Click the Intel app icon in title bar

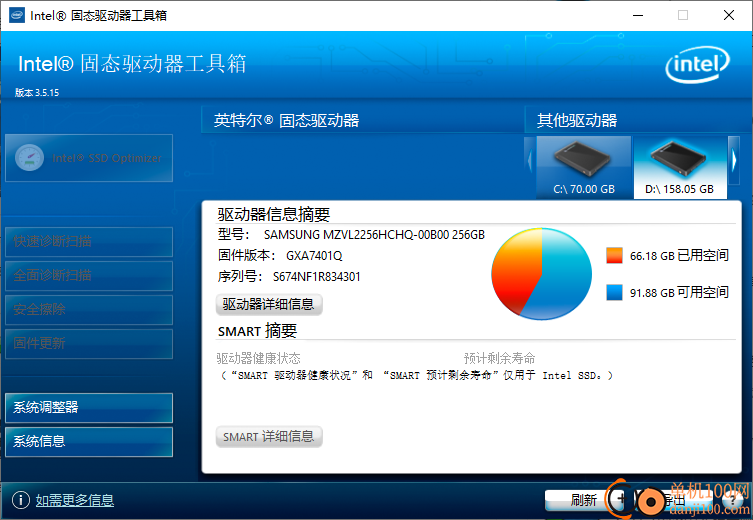[17, 15]
